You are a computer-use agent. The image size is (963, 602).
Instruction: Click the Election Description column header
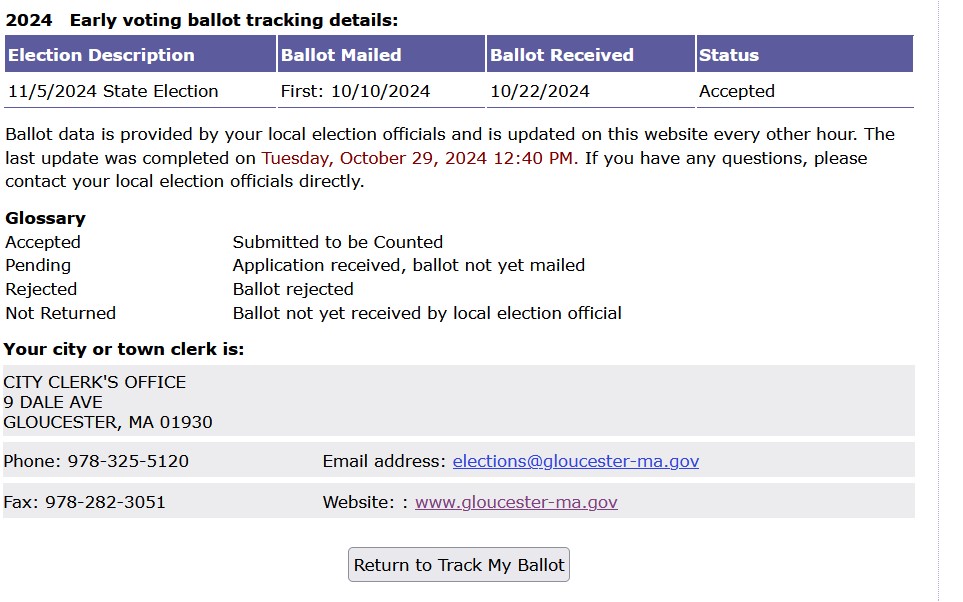101,55
